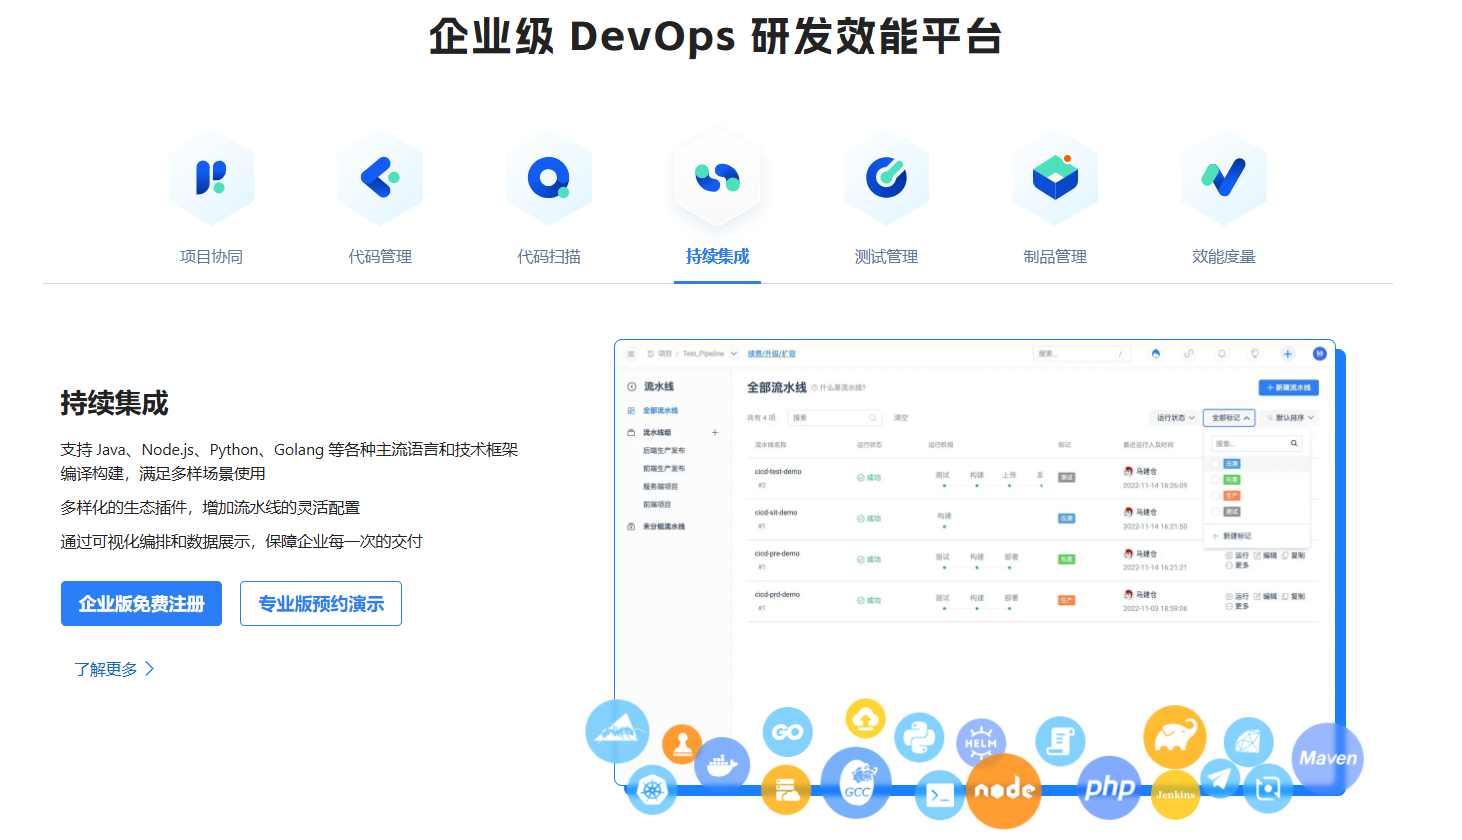Check the orange 生产 tag checkbox
1462x840 pixels.
[1216, 496]
